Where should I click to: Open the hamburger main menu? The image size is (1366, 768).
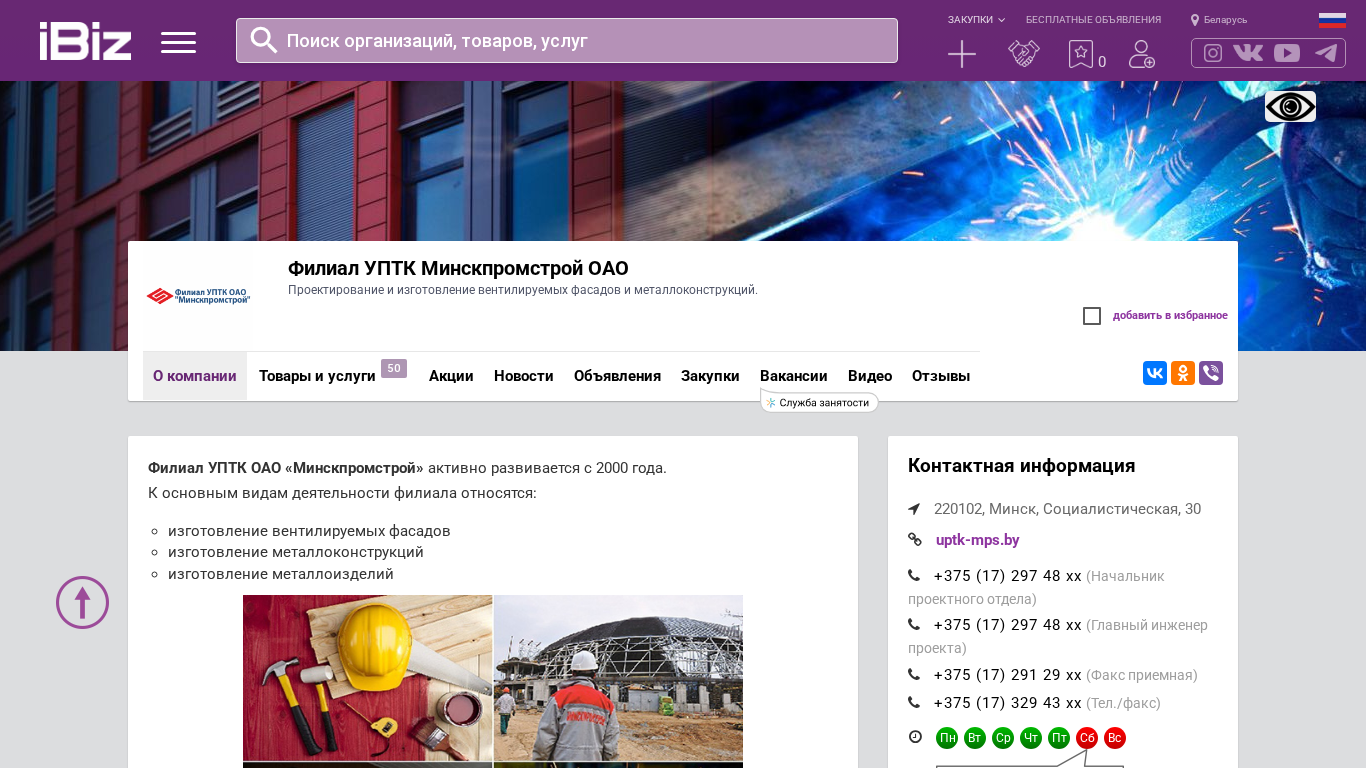(178, 42)
